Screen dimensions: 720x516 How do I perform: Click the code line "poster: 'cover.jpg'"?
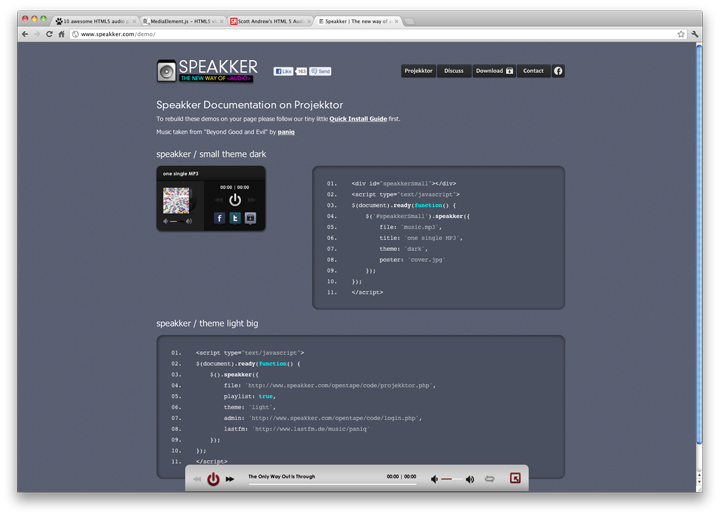412,260
